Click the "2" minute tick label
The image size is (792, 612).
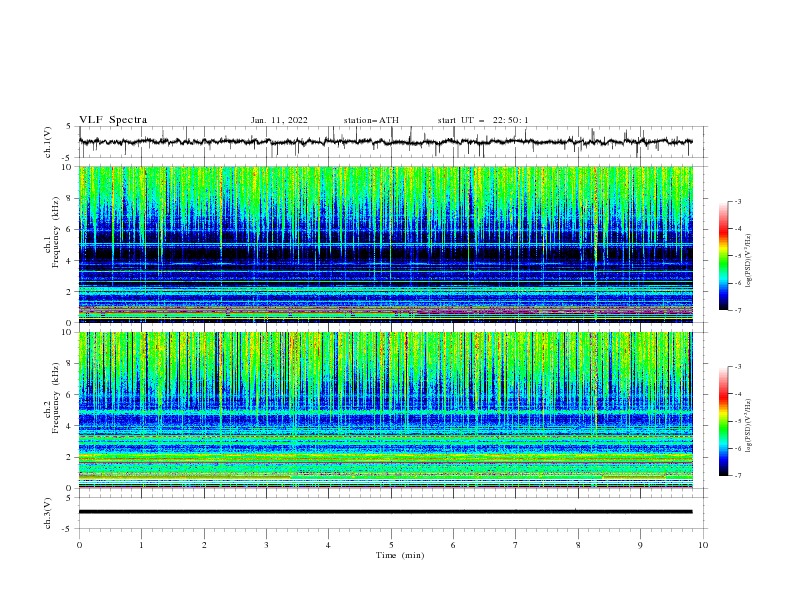pos(204,545)
